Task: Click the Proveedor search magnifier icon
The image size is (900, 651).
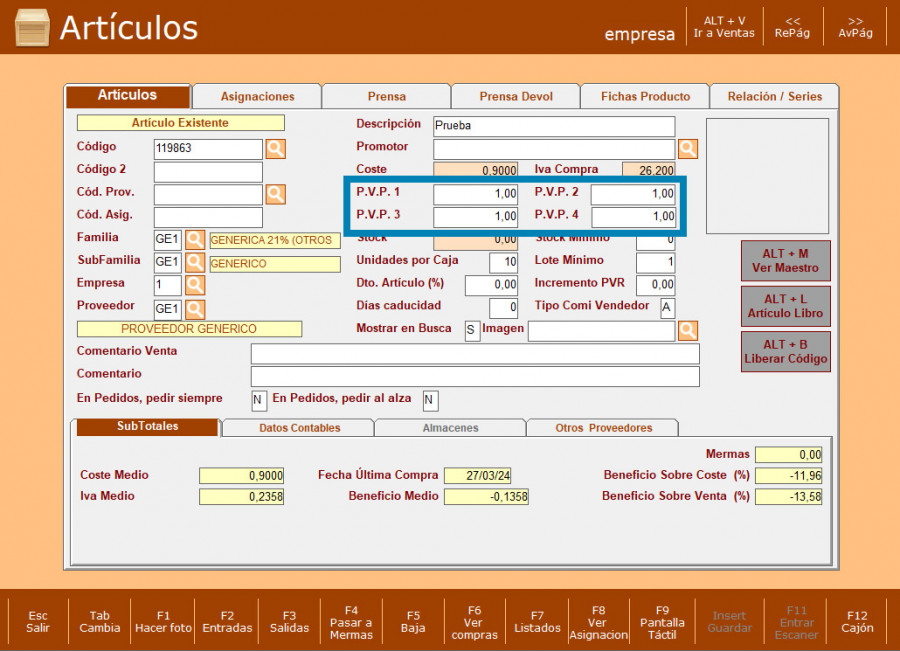Action: [195, 309]
